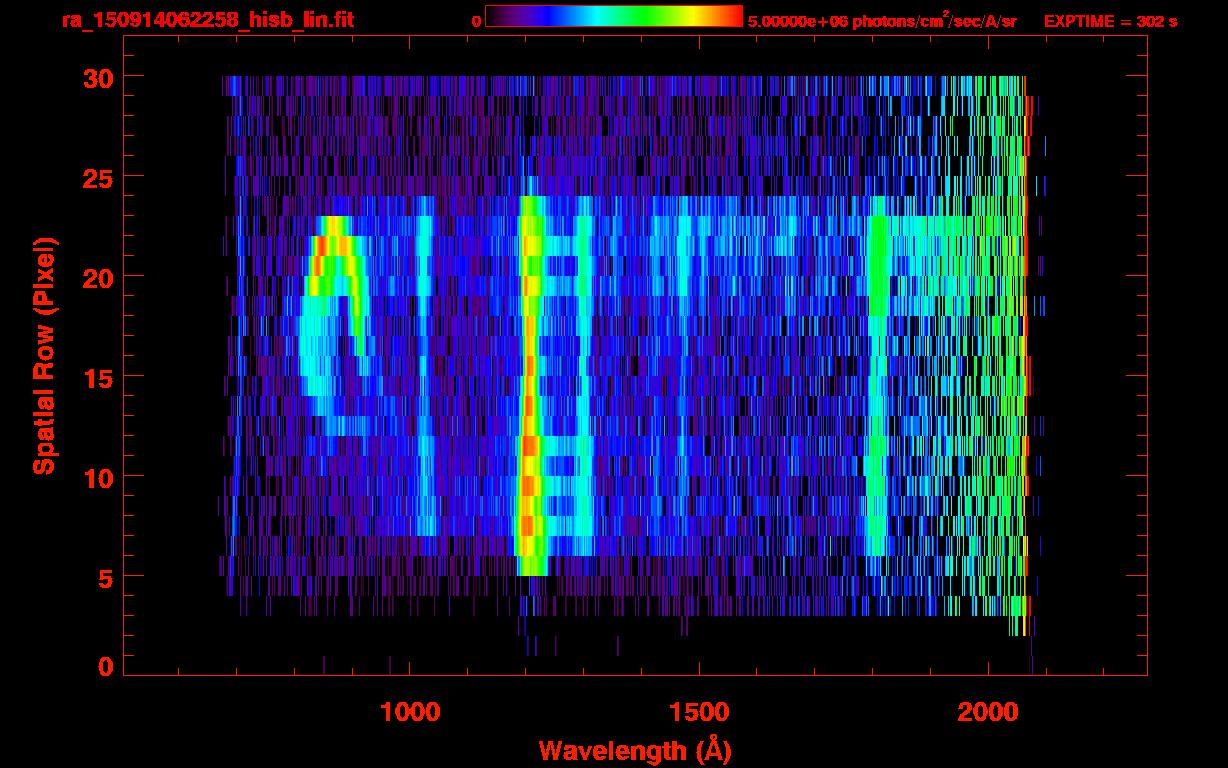Screen dimensions: 1228x768
Task: Click the file name ra_150914062258_hisb_lin.fit
Action: pos(206,20)
